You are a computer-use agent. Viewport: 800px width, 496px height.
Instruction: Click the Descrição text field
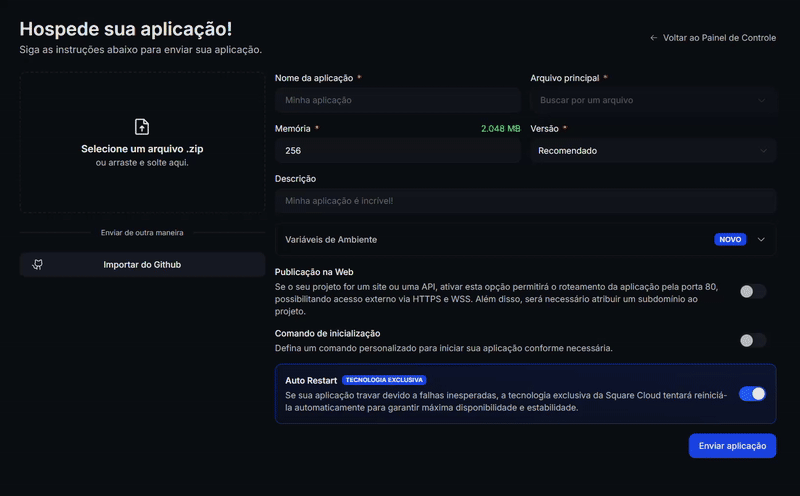(x=526, y=201)
